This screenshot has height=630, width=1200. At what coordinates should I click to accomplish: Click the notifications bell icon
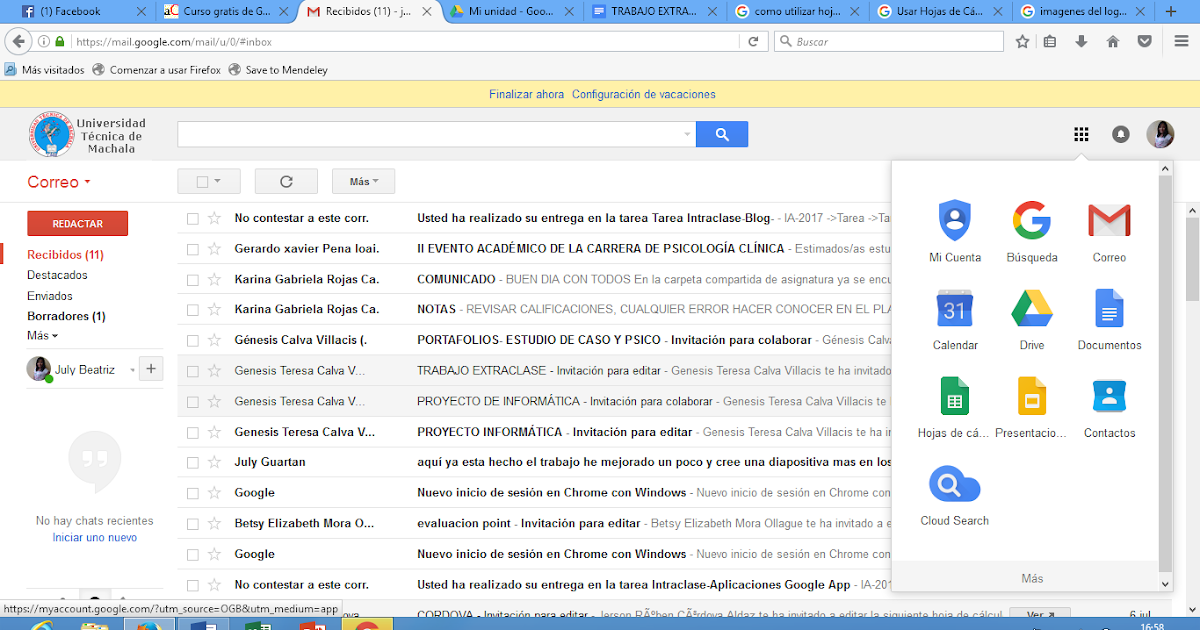[1120, 134]
